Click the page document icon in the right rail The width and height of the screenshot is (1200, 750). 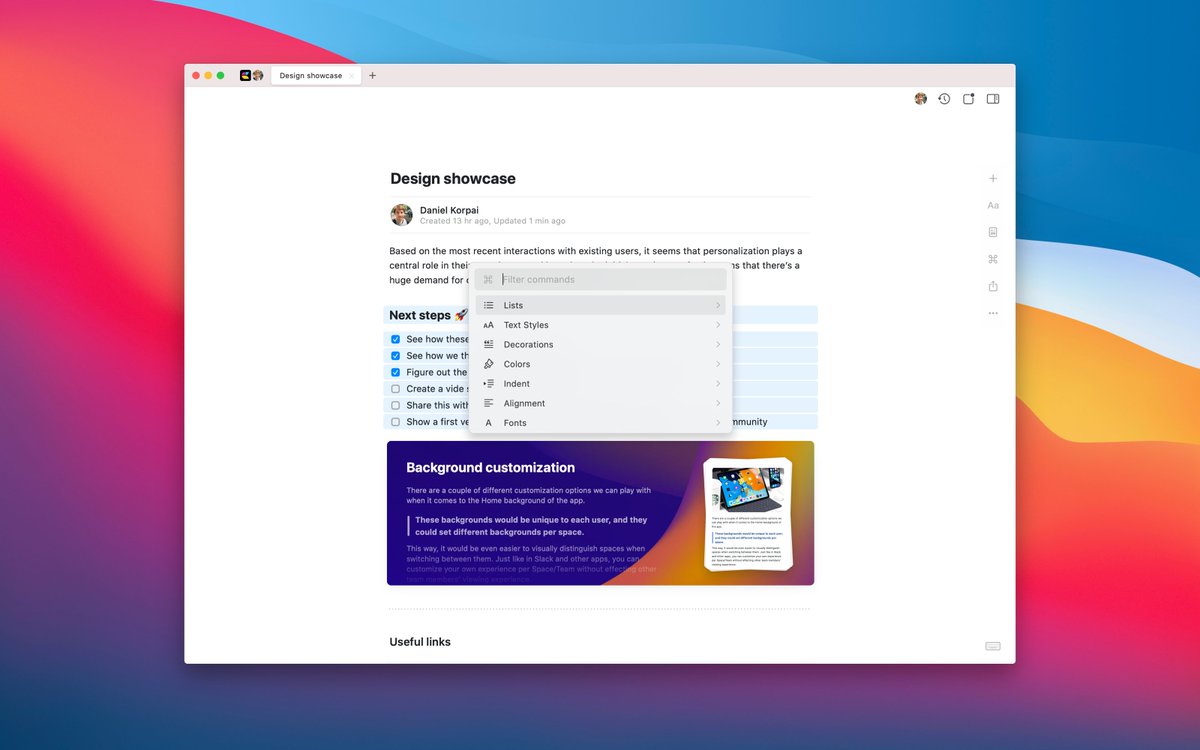[x=993, y=232]
